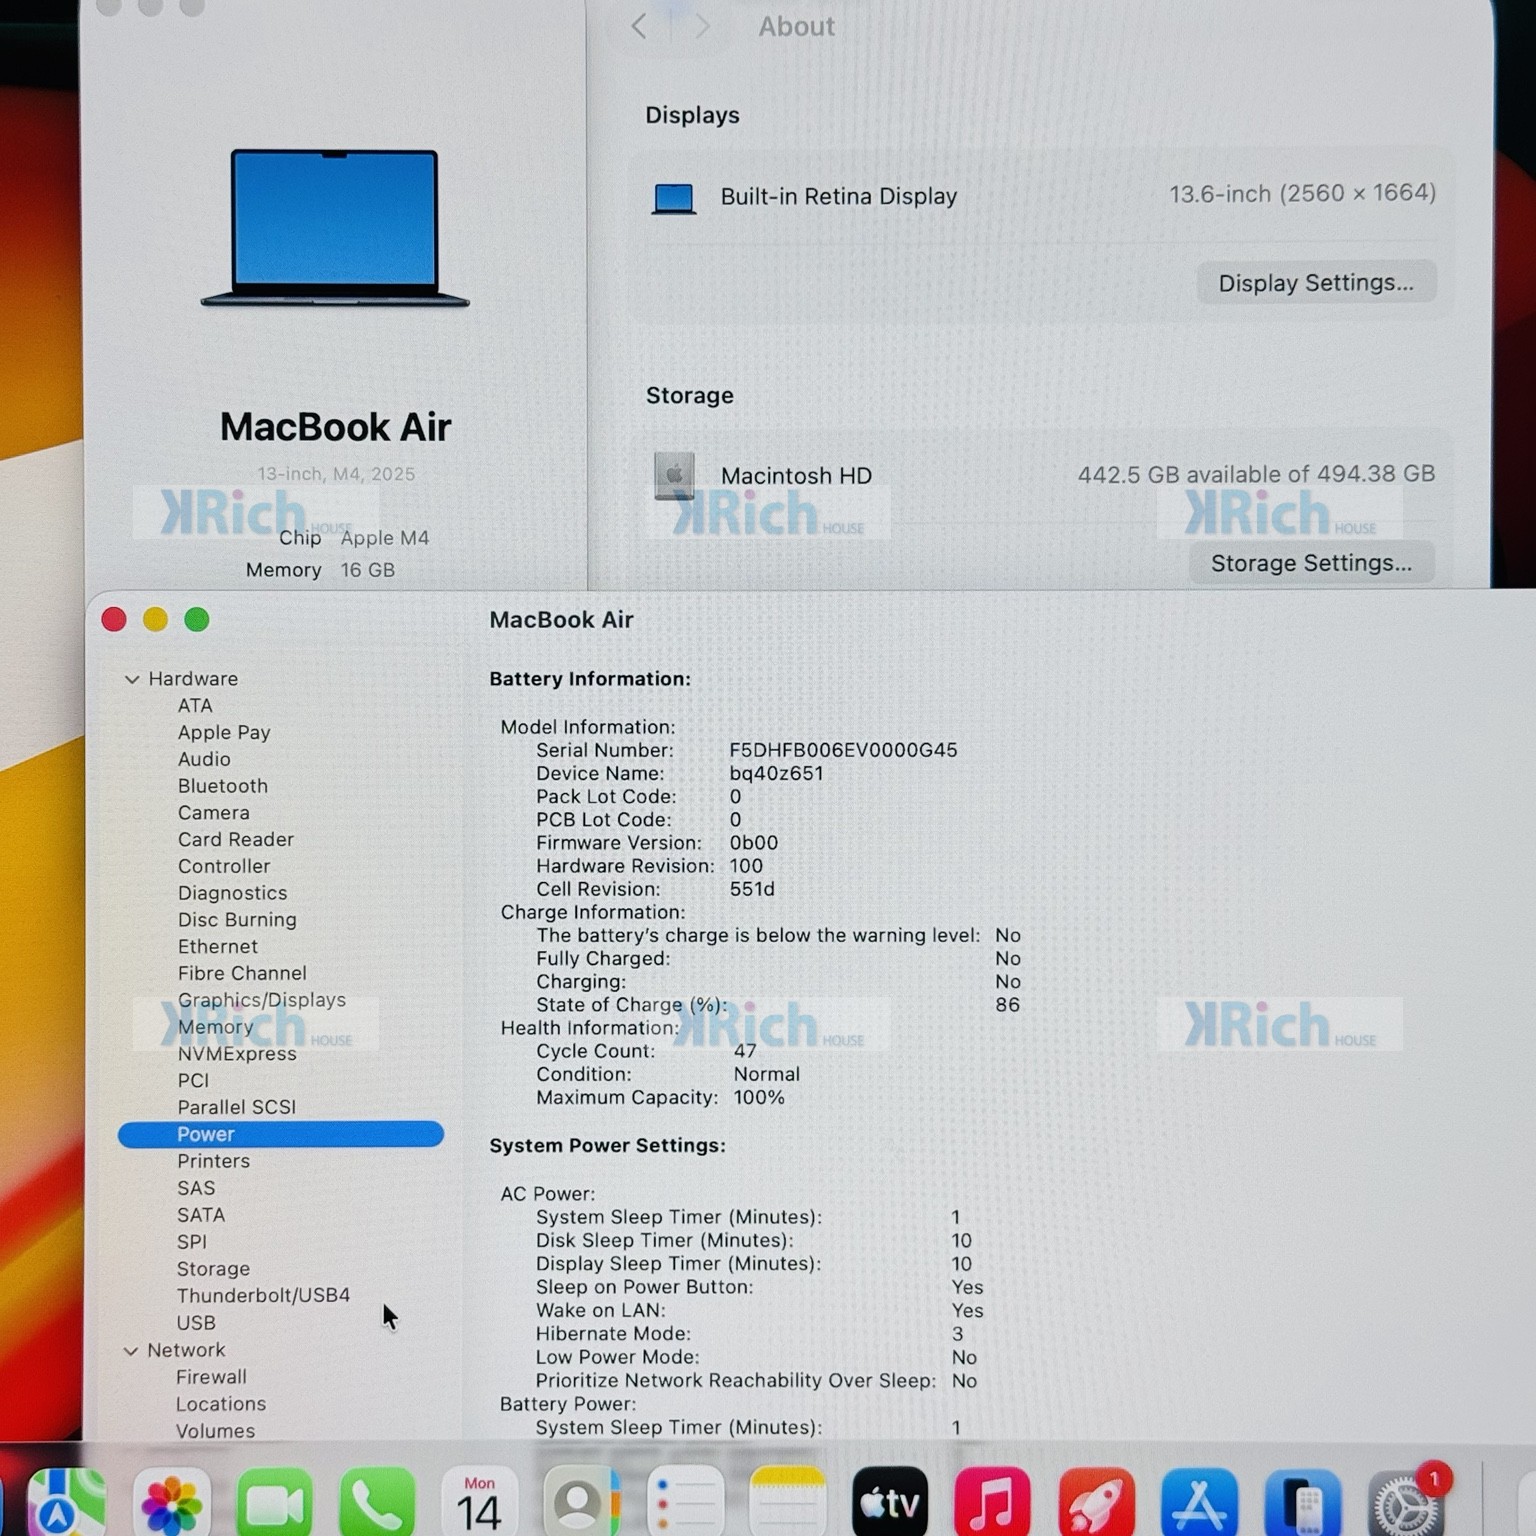The image size is (1536, 1536).
Task: Select Storage in the sidebar
Action: click(214, 1269)
